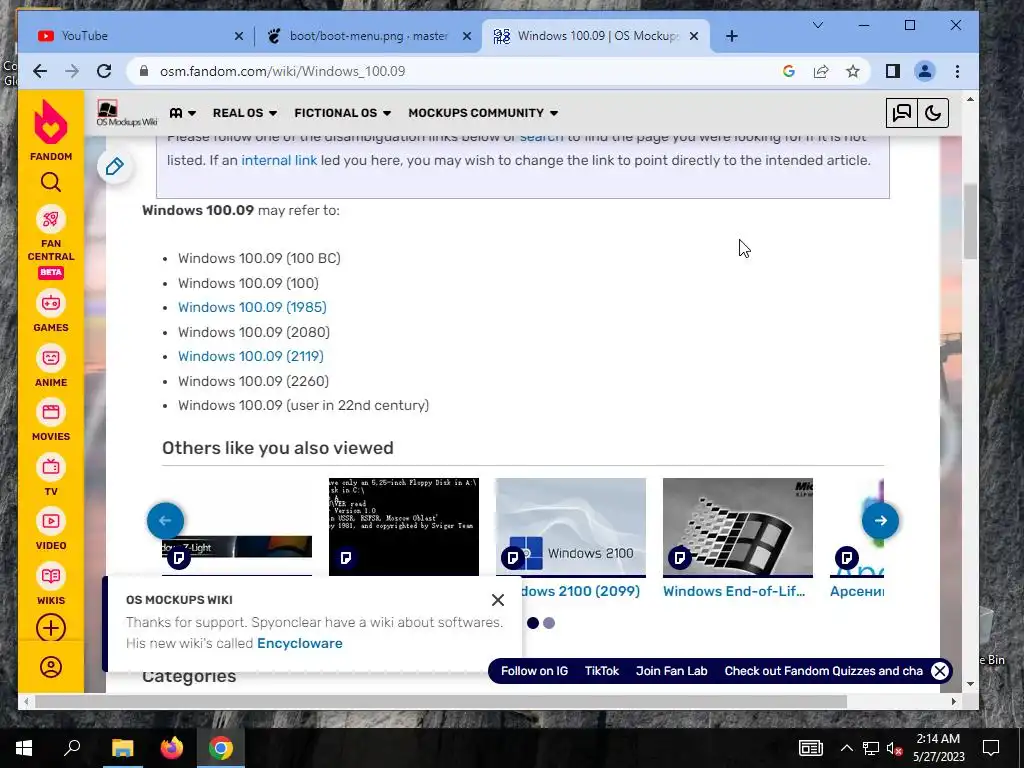The height and width of the screenshot is (768, 1024).
Task: Open Anime icon in sidebar
Action: pos(51,358)
